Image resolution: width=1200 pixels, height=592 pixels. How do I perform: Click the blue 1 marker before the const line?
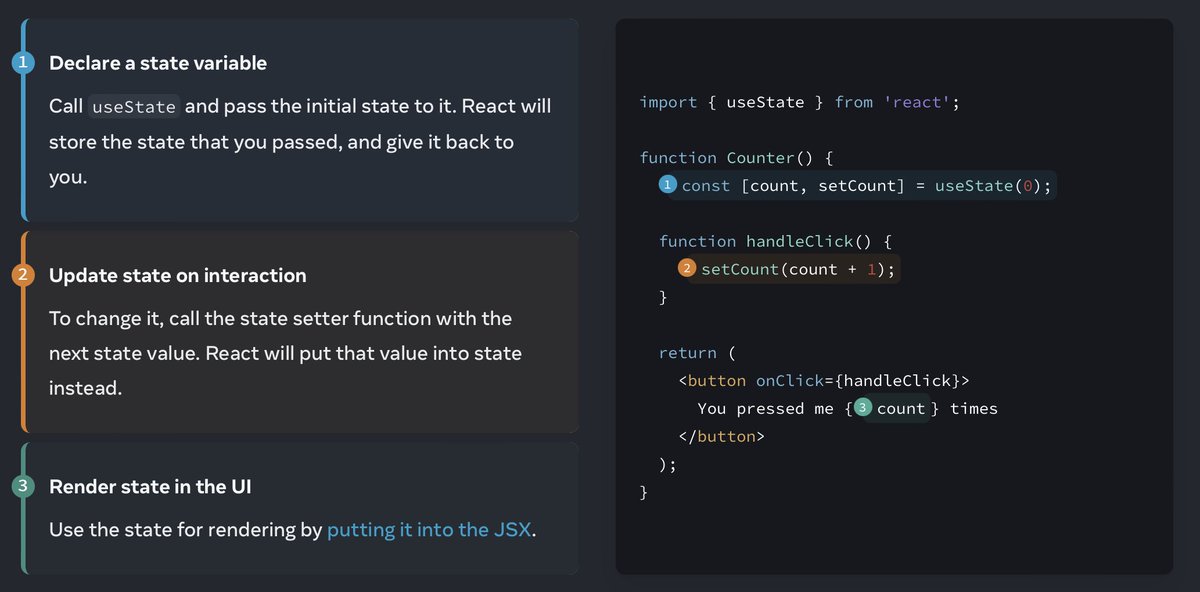click(x=667, y=185)
